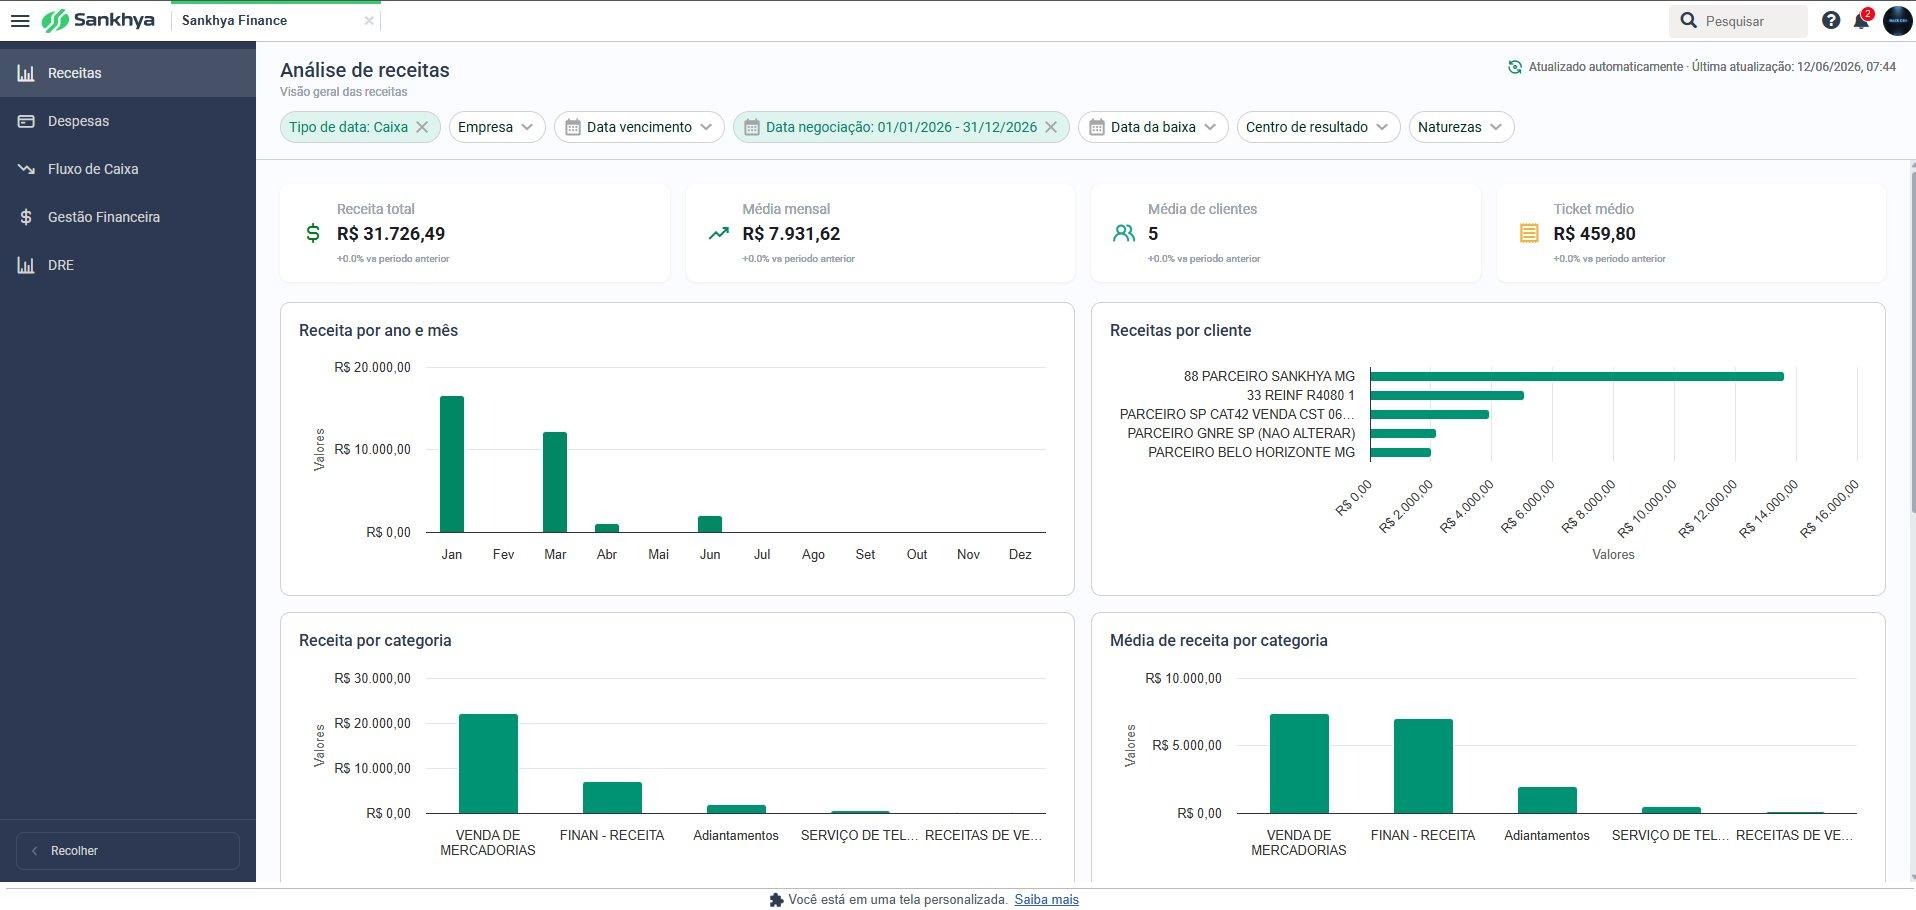Click the Data vencimento calendar icon

point(573,127)
